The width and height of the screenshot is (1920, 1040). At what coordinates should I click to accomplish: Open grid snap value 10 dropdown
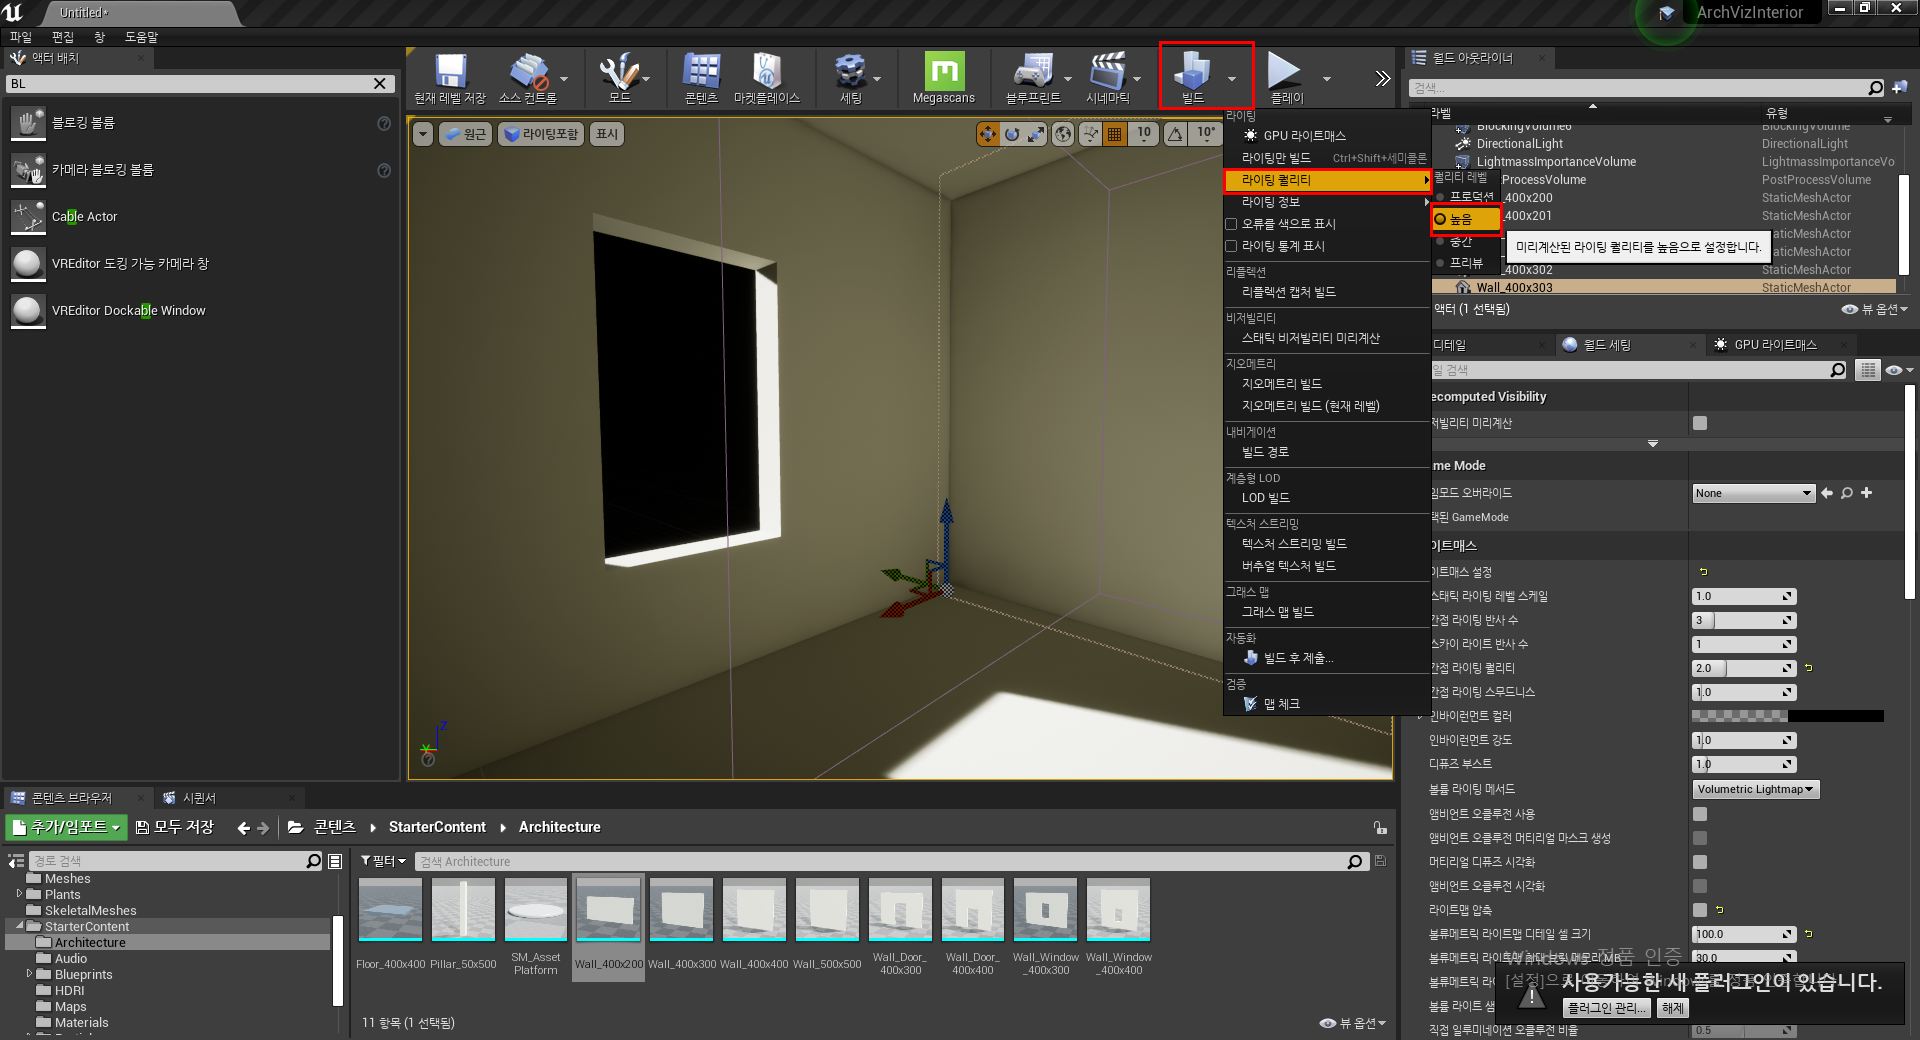click(1144, 133)
